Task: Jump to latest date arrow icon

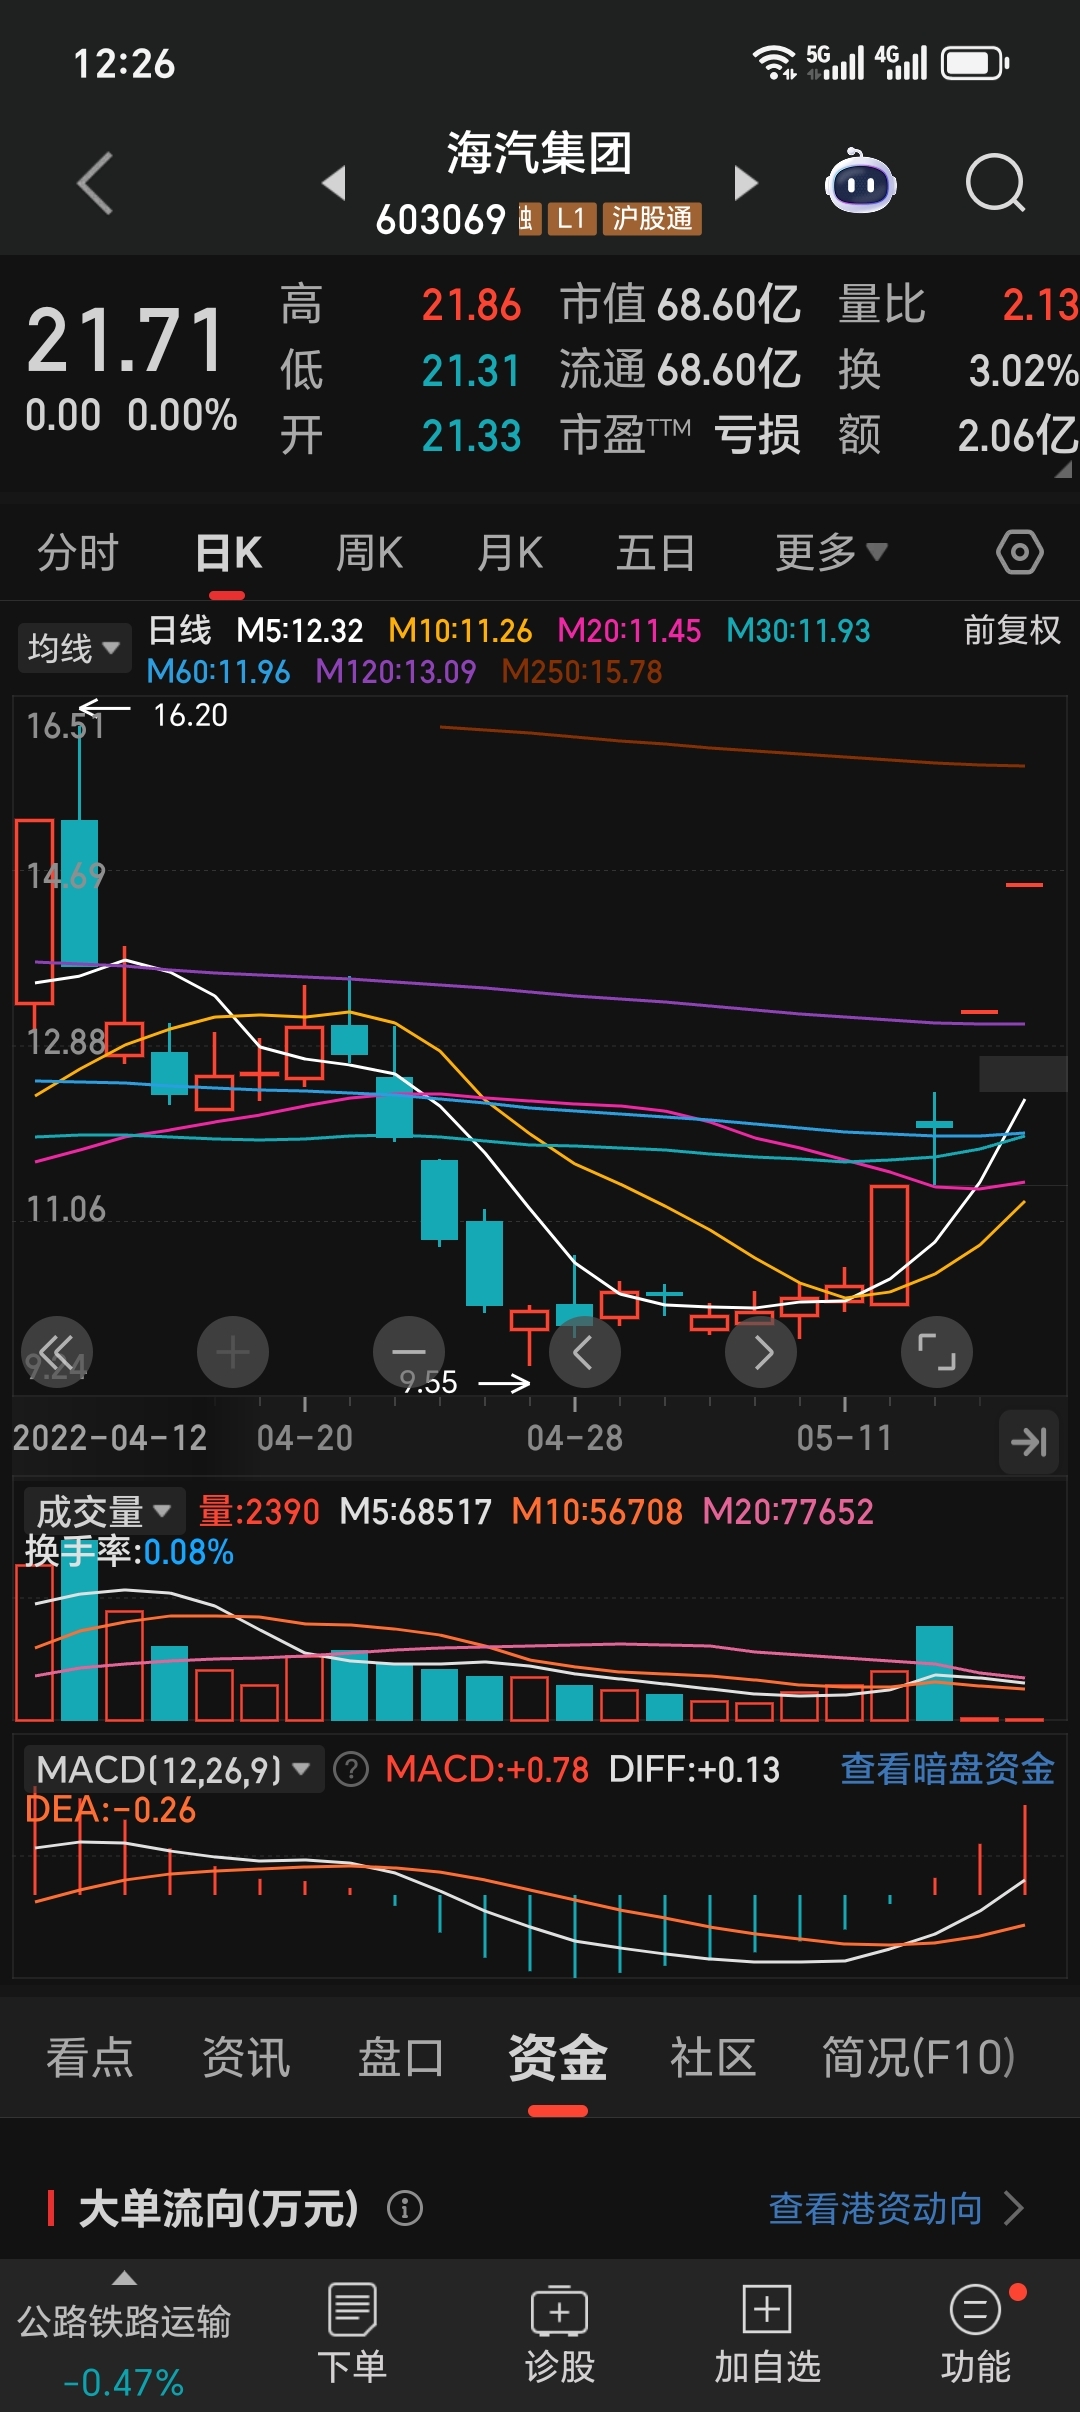Action: coord(1029,1441)
